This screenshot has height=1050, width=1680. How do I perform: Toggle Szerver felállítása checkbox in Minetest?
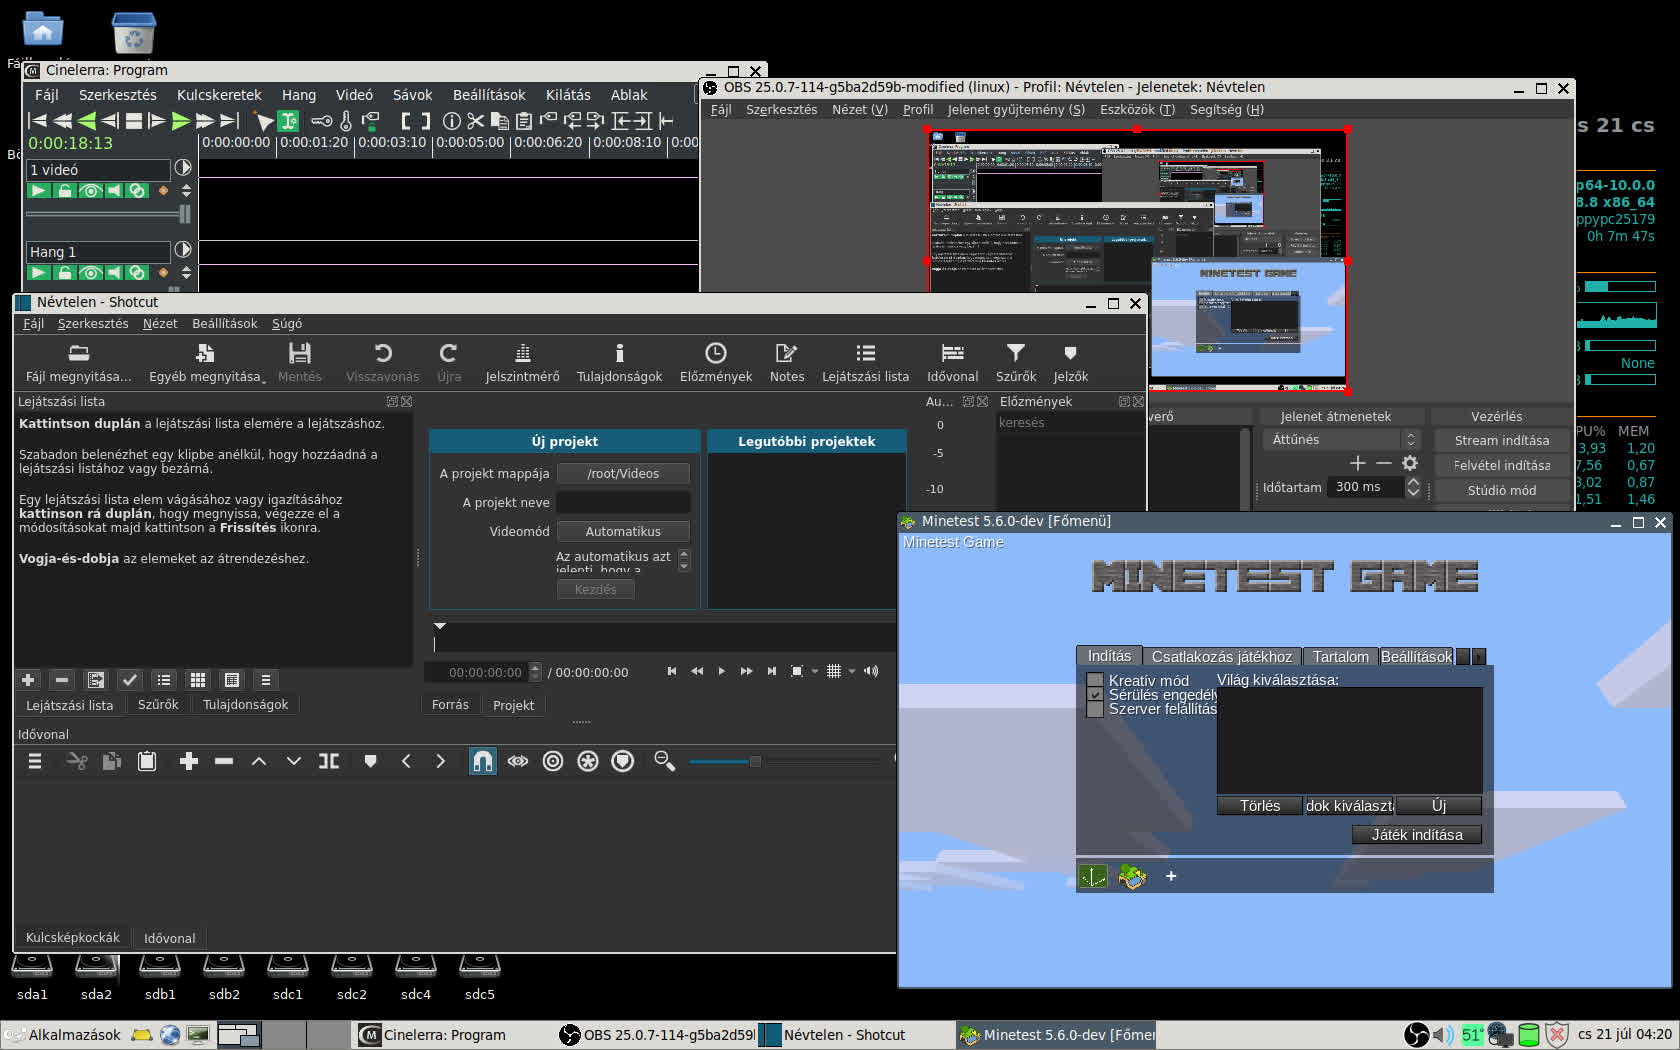(1095, 709)
